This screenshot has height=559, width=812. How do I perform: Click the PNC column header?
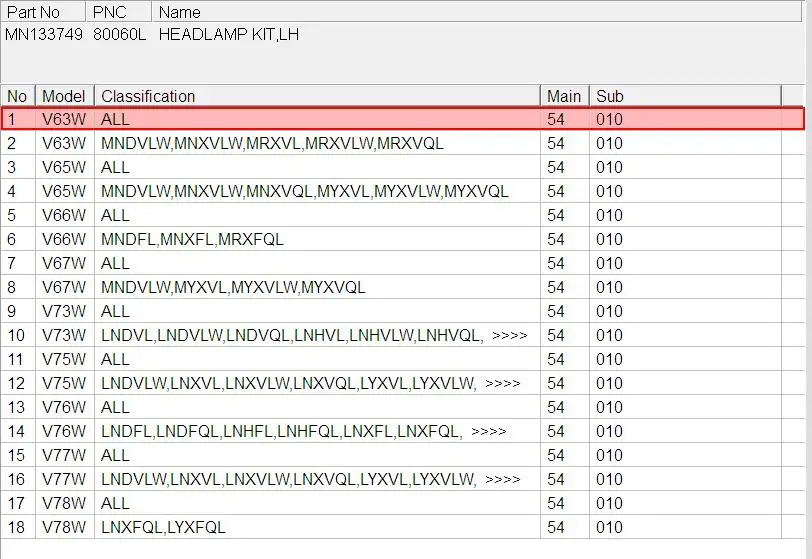pyautogui.click(x=119, y=12)
